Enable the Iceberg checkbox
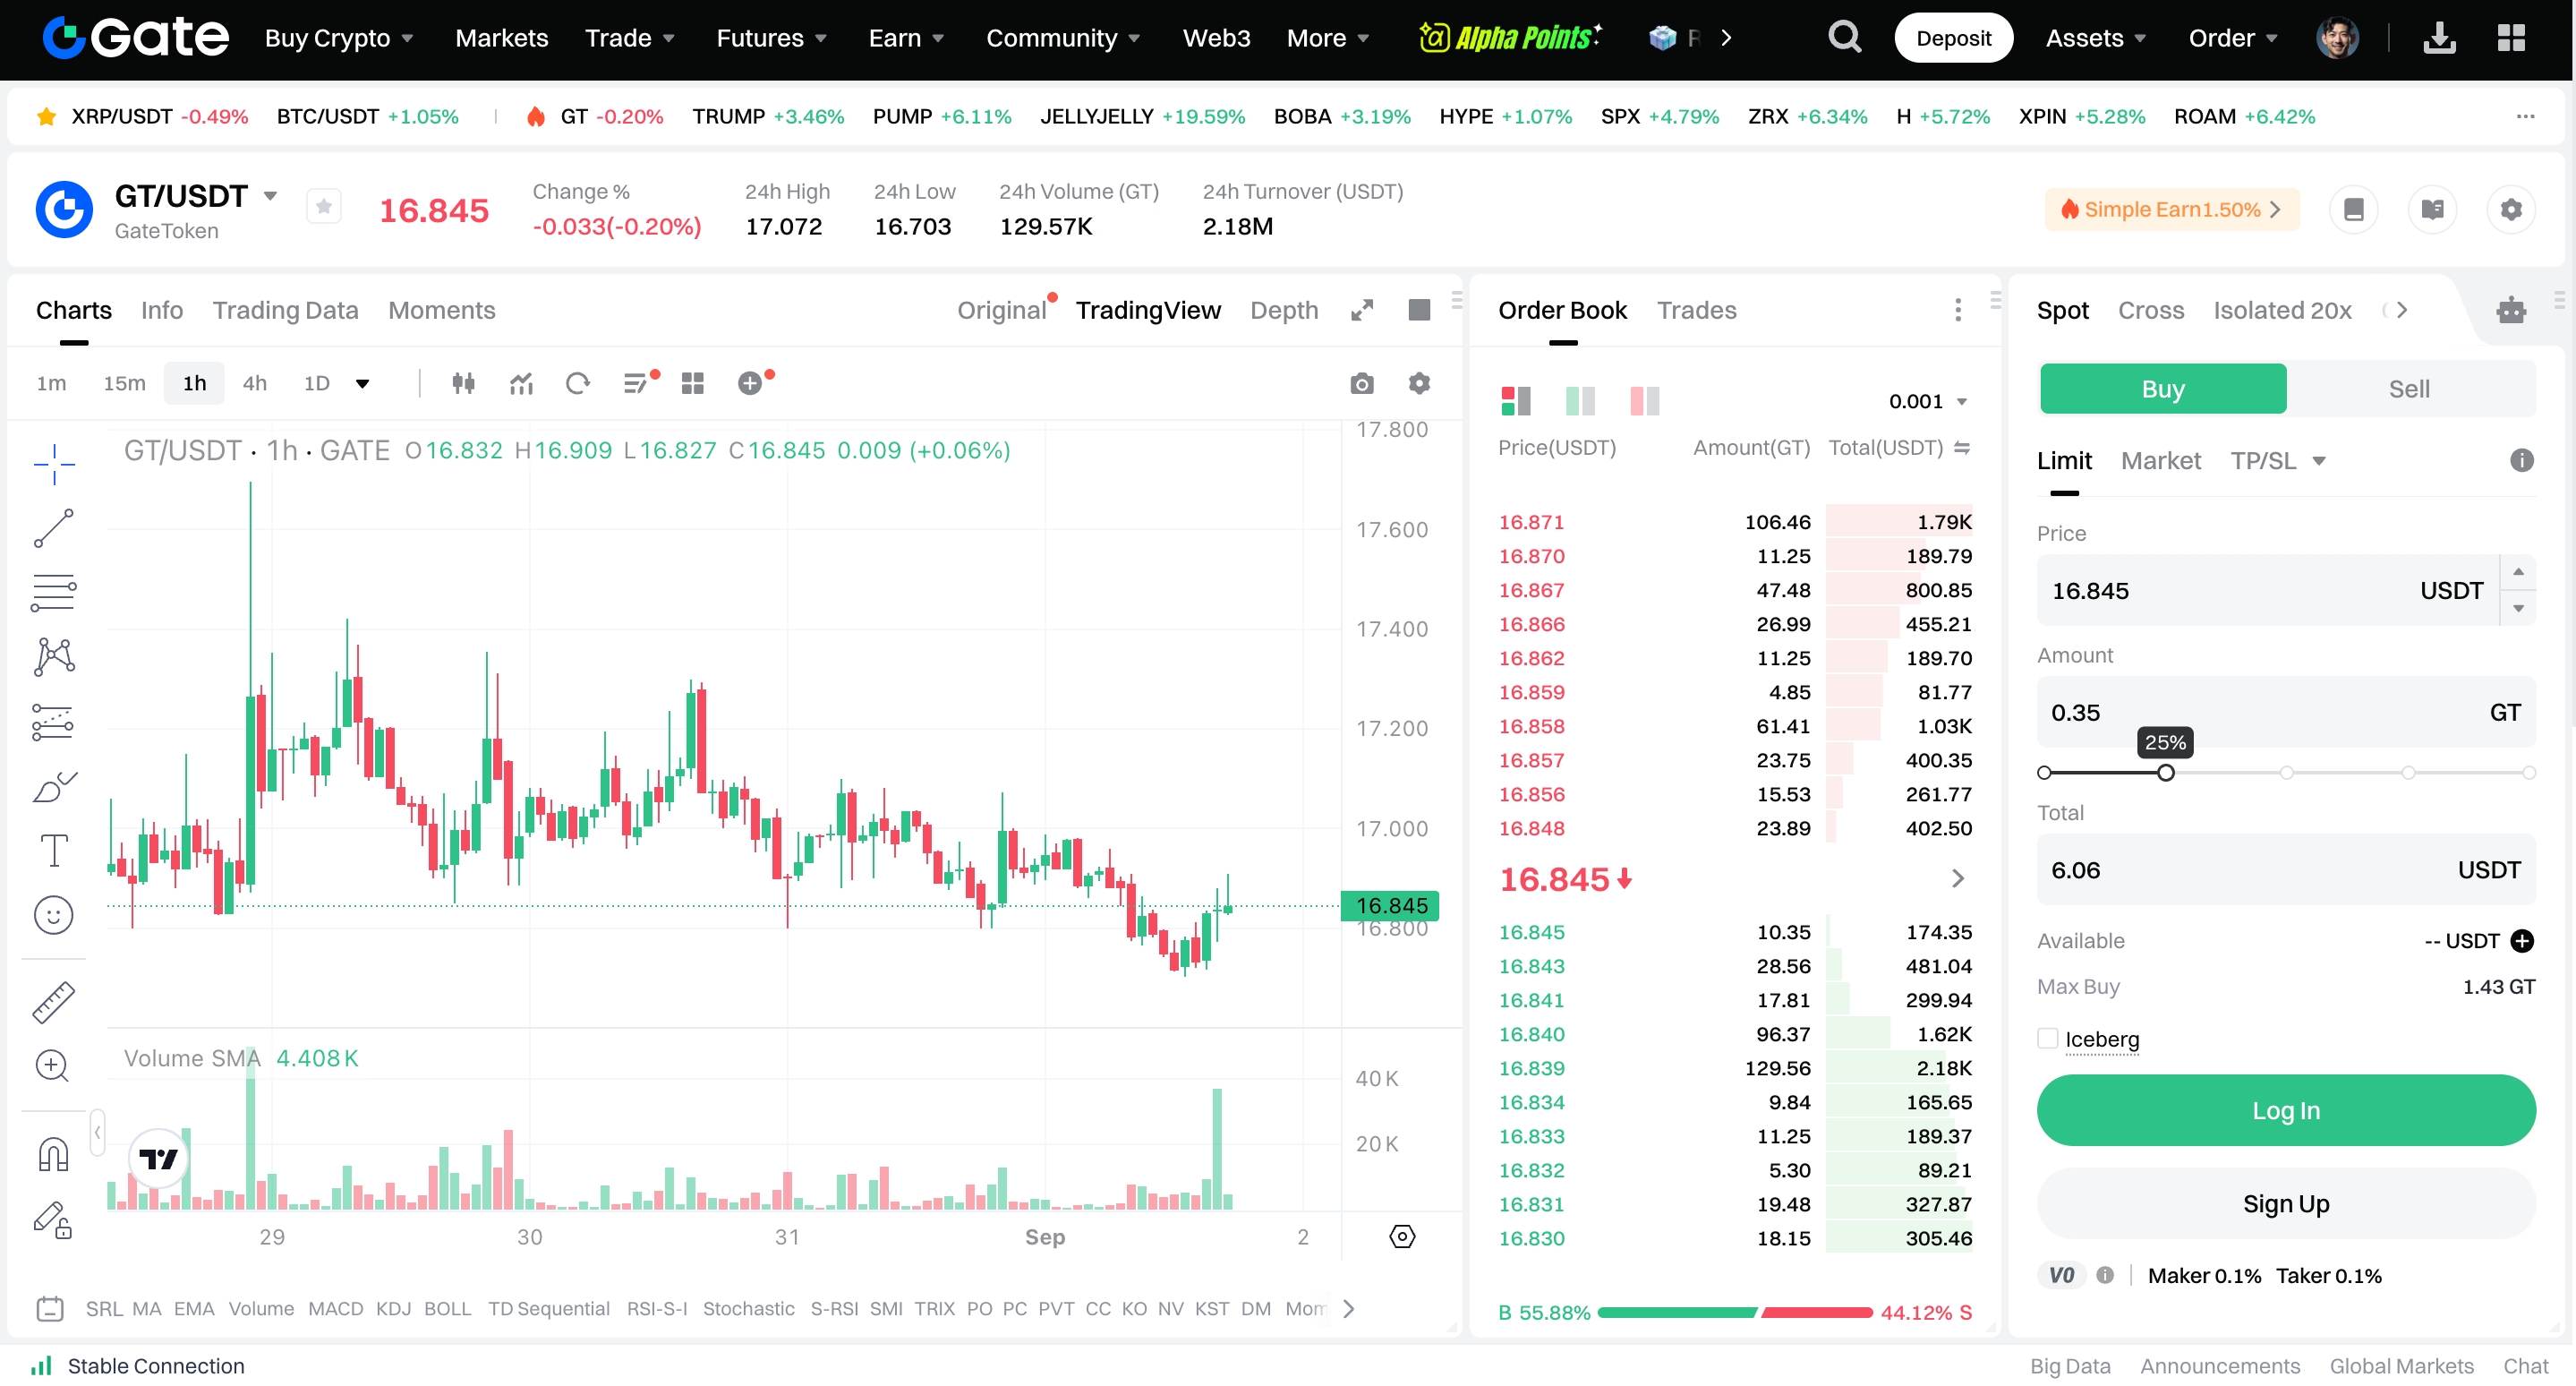 (x=2047, y=1038)
